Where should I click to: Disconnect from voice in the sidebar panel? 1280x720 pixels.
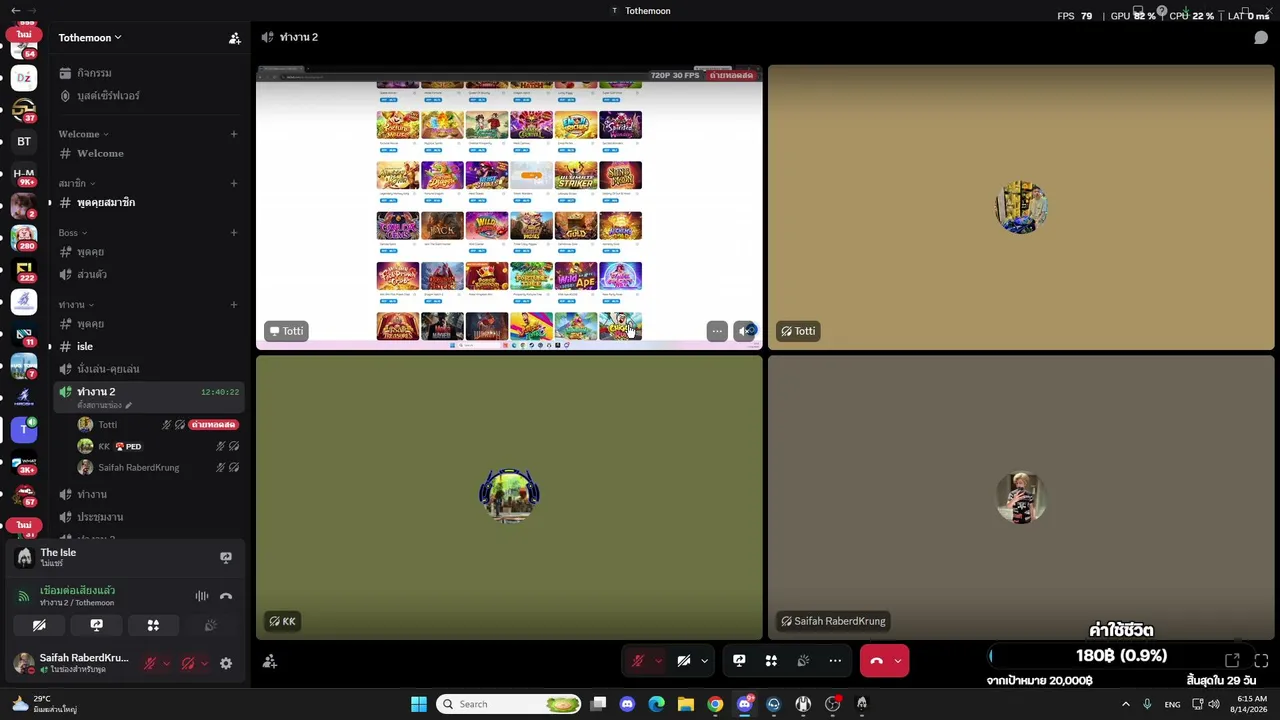pos(226,596)
